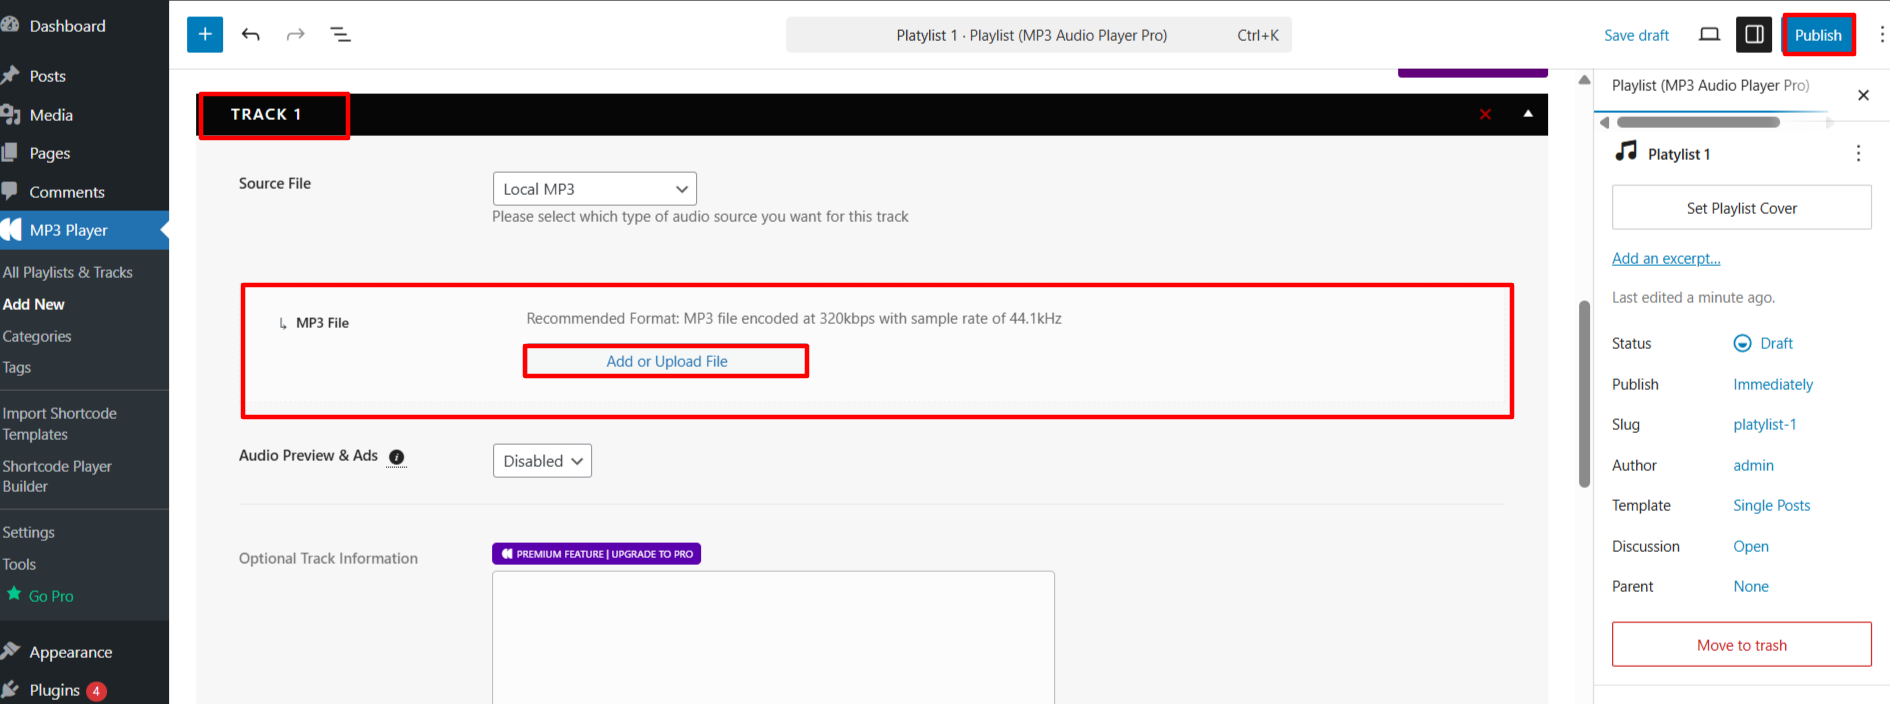Close the playlist settings sidebar

click(1863, 95)
